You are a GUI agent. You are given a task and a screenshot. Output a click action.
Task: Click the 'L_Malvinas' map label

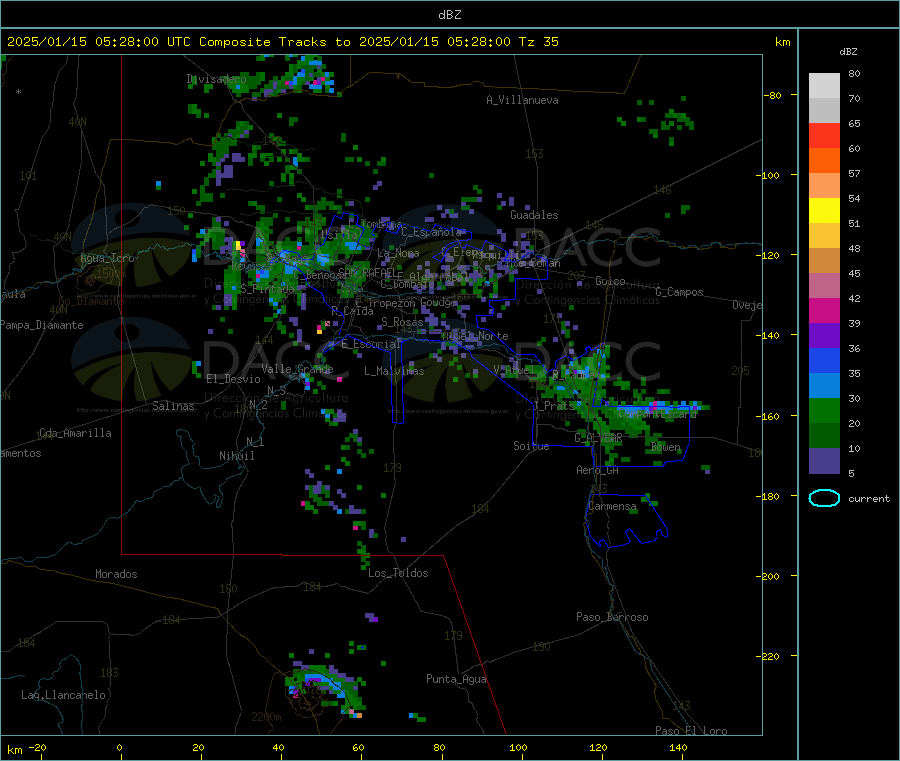click(394, 372)
